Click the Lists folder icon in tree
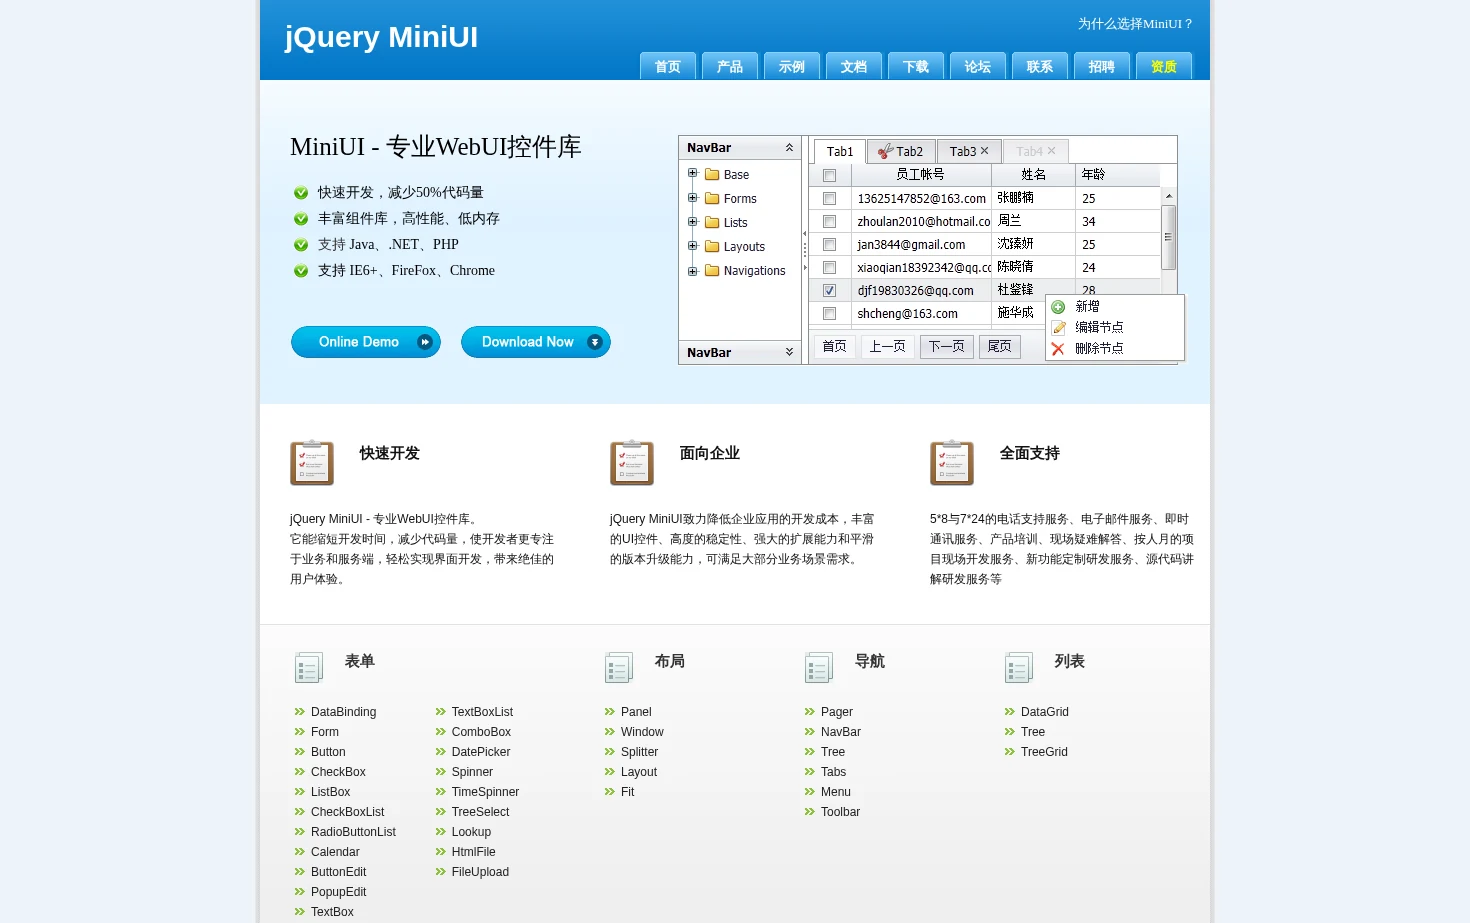Viewport: 1470px width, 923px height. [x=712, y=222]
